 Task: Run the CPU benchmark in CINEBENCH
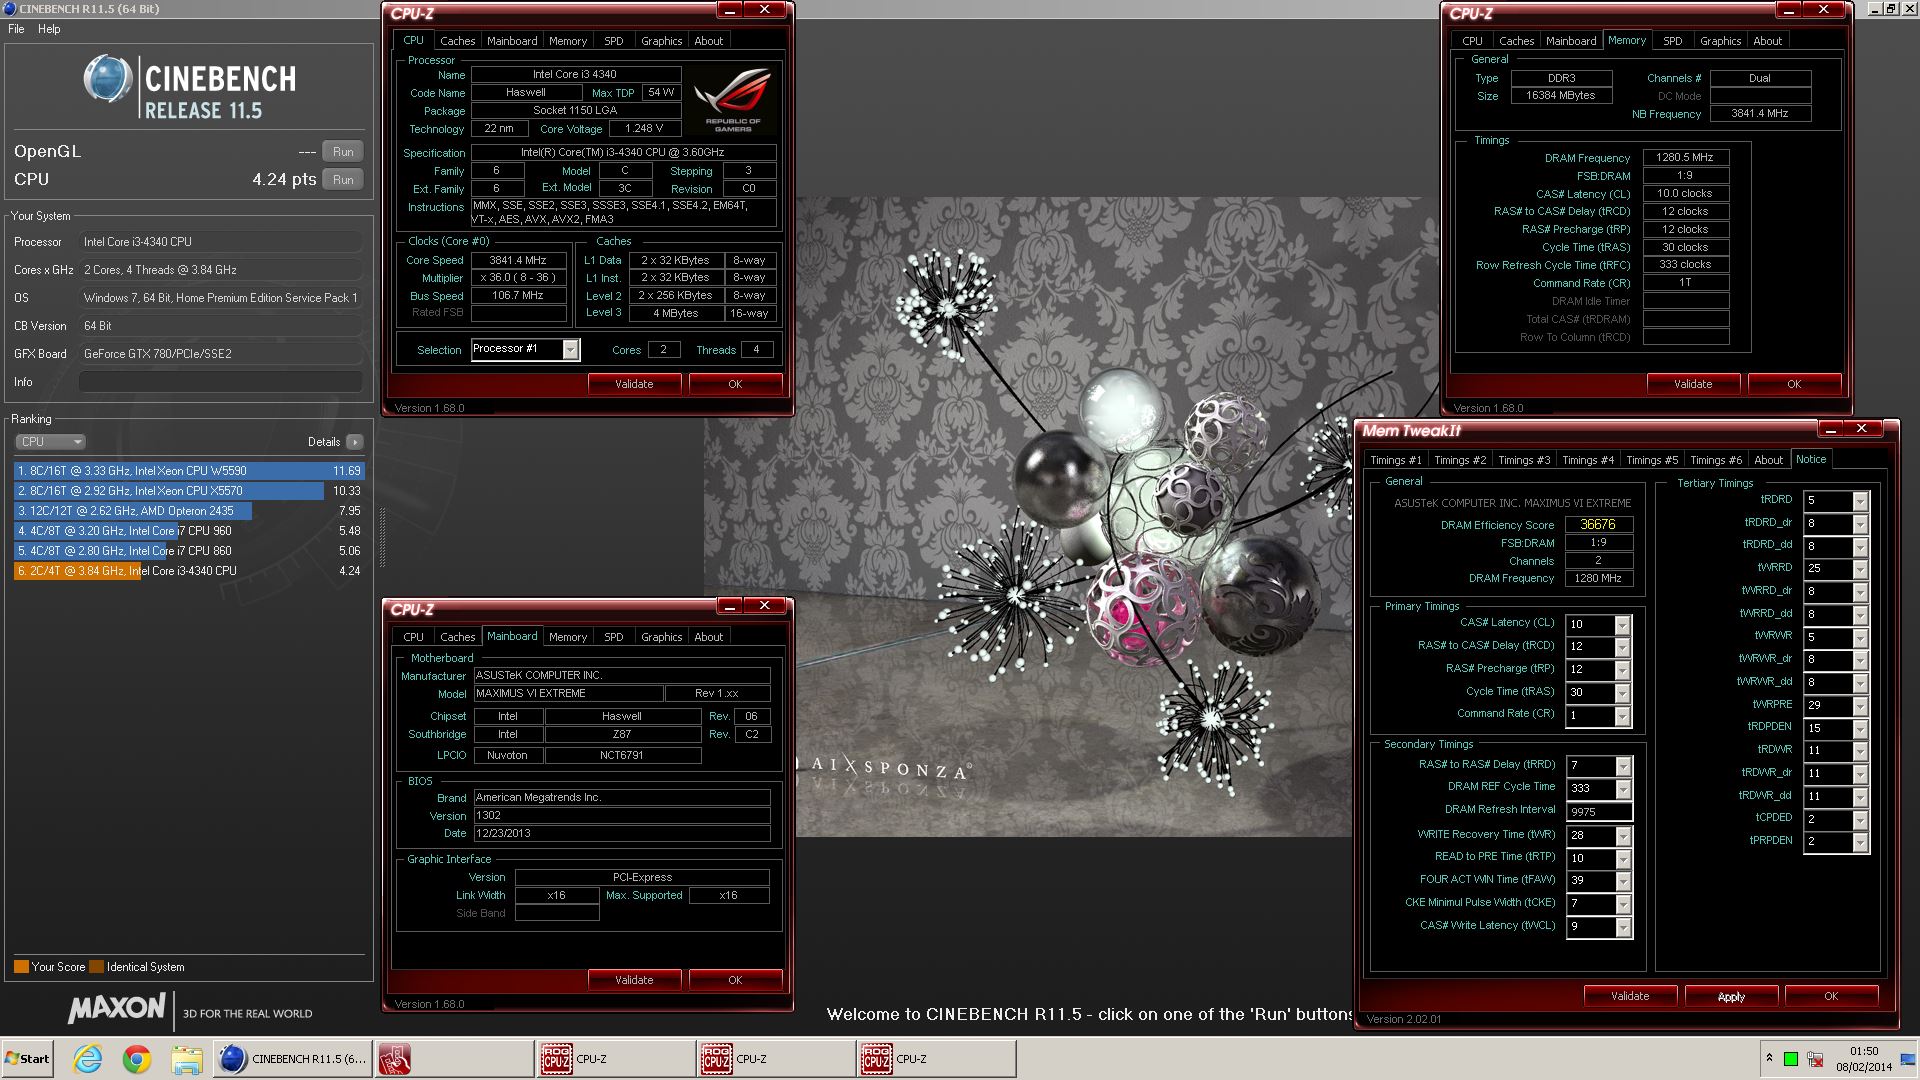tap(343, 180)
